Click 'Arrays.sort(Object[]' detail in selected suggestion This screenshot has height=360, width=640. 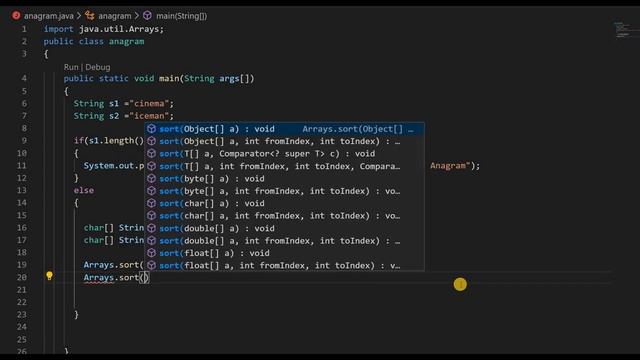coord(353,129)
